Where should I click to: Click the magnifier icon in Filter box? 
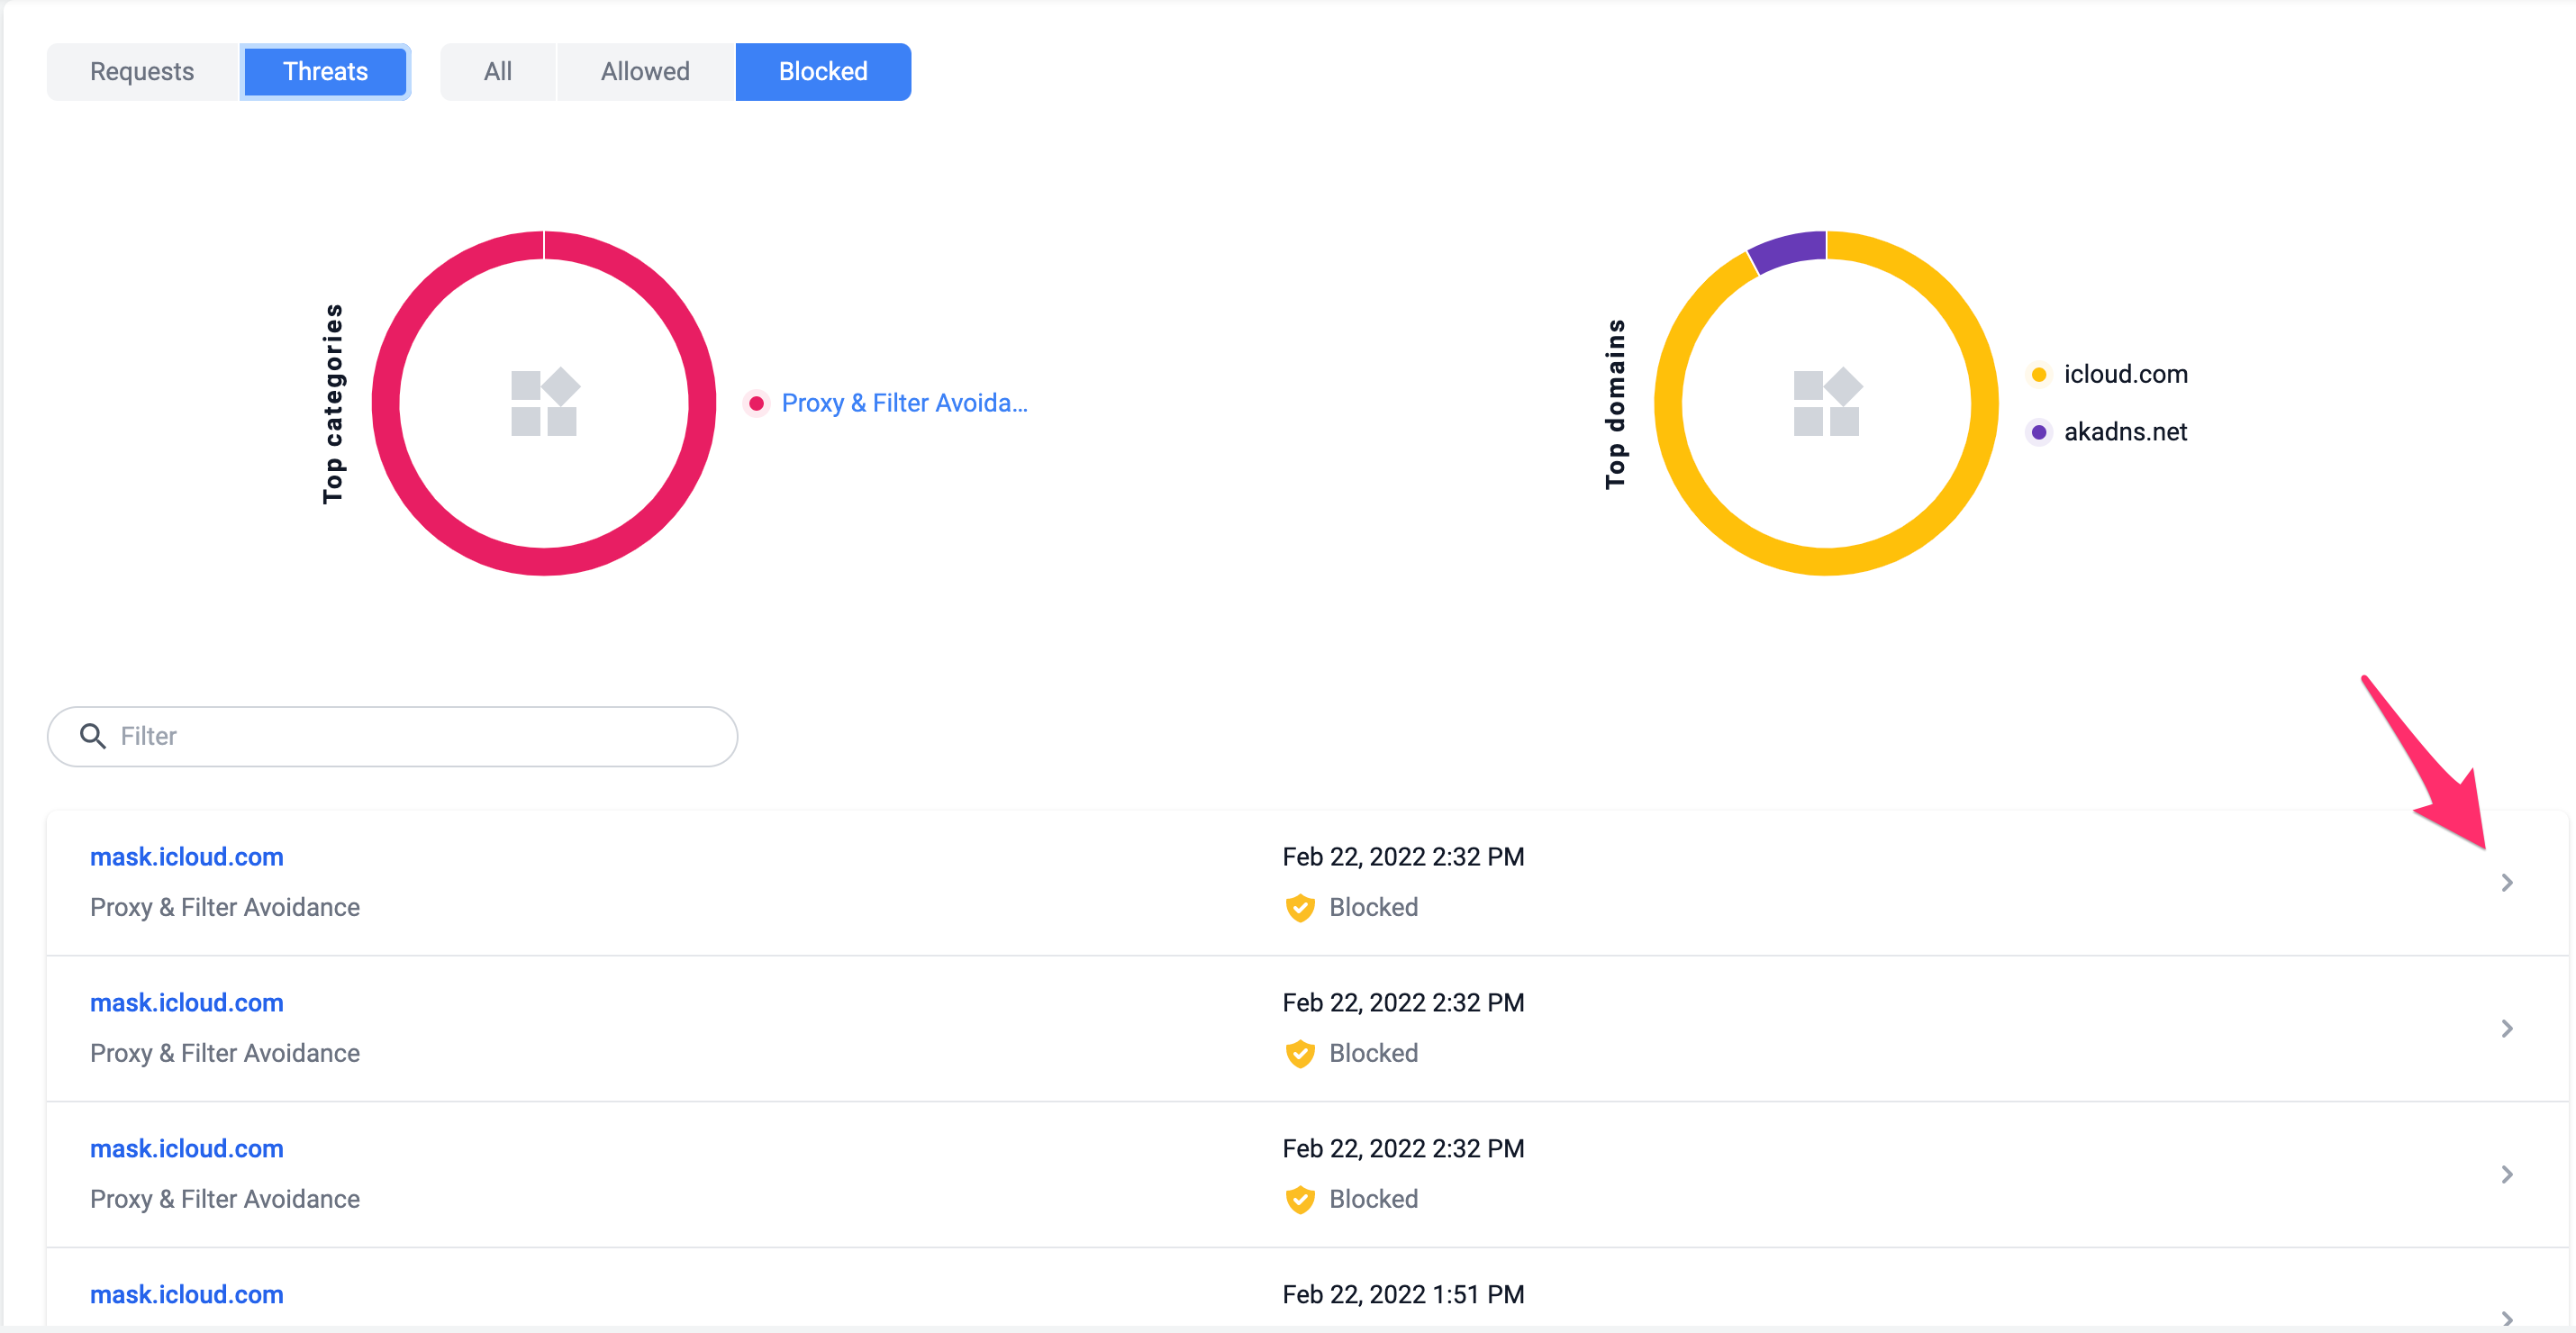(x=93, y=736)
